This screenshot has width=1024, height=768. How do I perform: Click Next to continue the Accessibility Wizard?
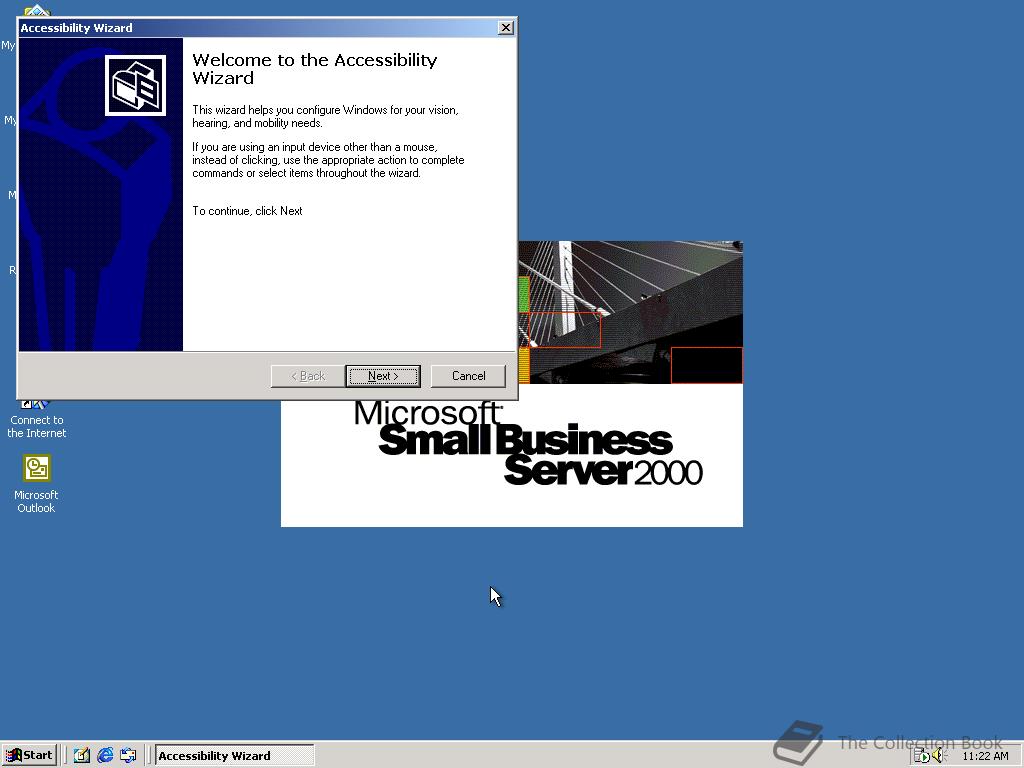tap(383, 376)
